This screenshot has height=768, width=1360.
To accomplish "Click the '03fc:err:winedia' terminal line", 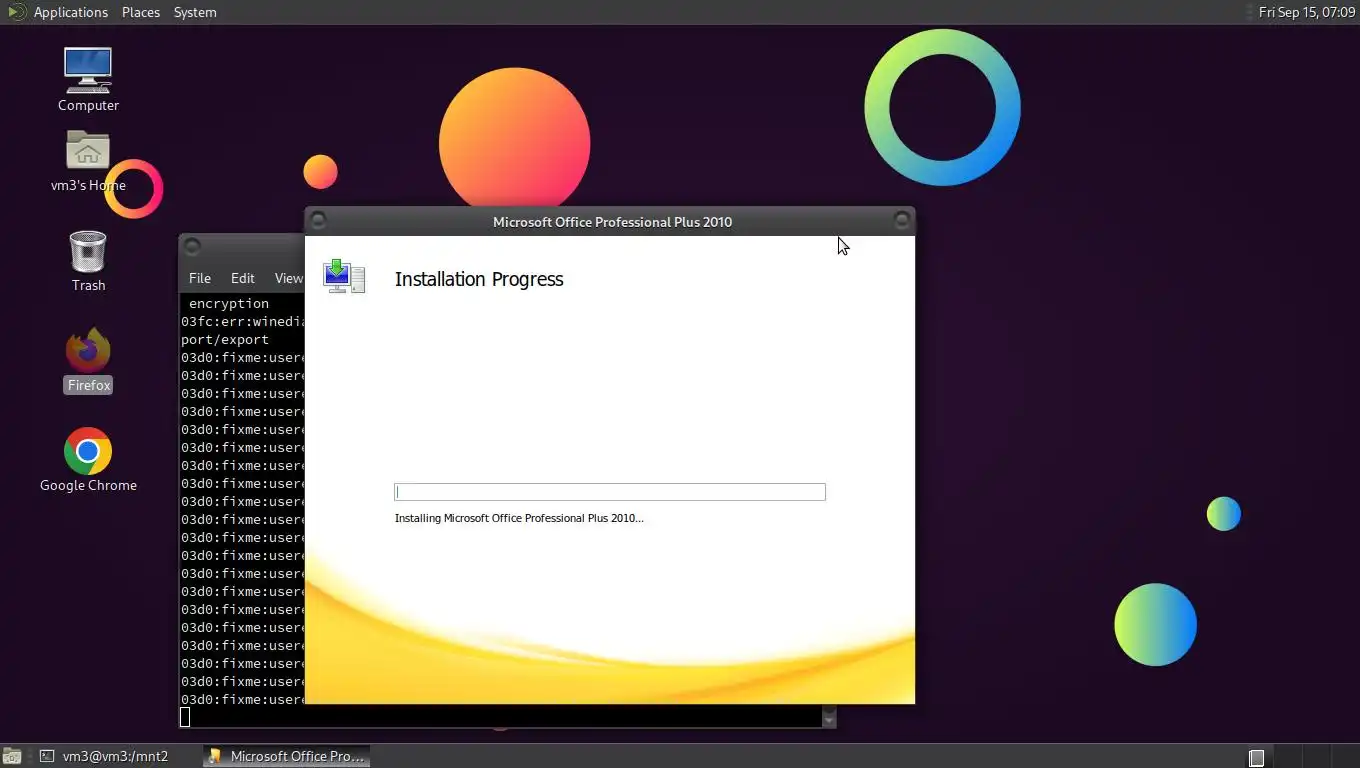I will click(242, 322).
